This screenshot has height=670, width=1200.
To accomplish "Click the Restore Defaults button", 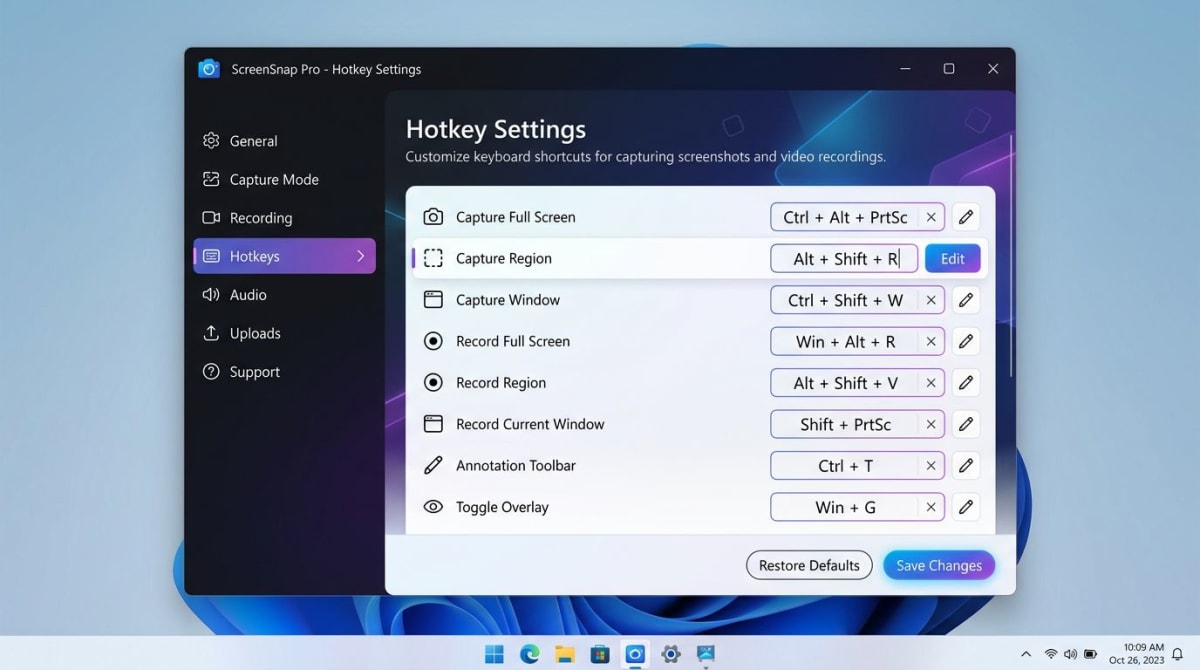I will click(809, 565).
